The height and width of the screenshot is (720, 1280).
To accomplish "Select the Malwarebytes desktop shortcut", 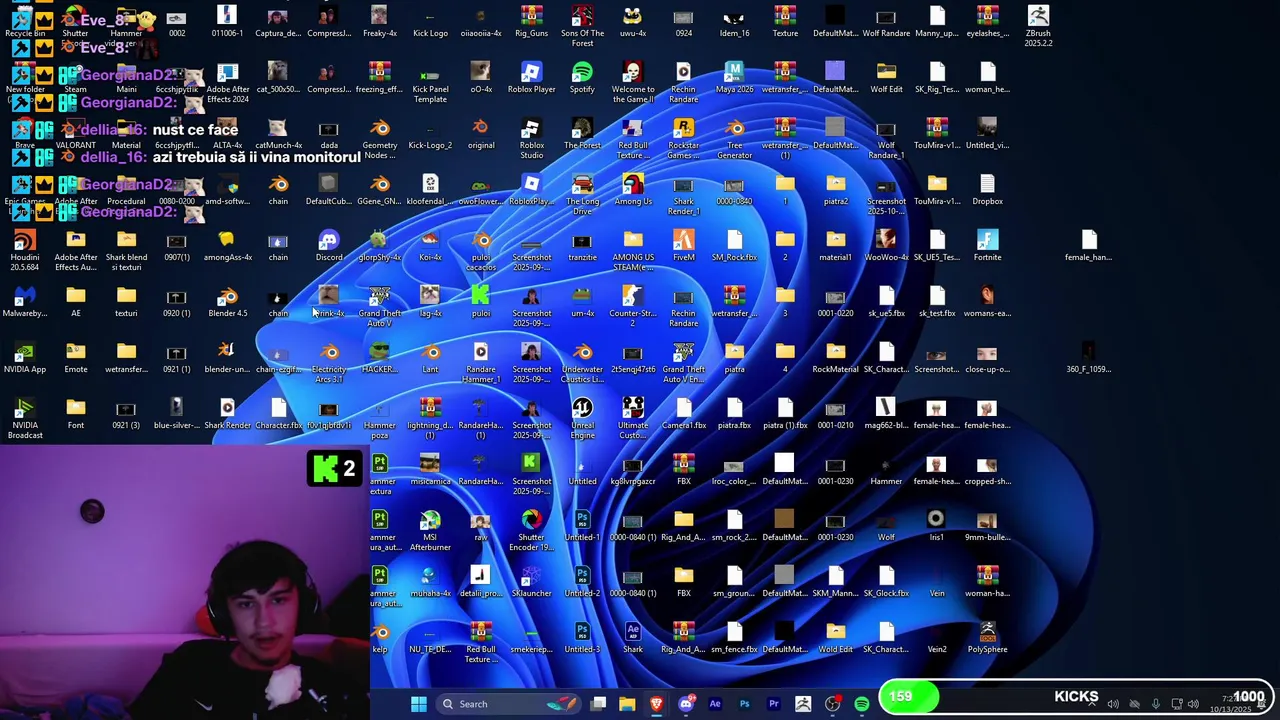I will [x=24, y=302].
